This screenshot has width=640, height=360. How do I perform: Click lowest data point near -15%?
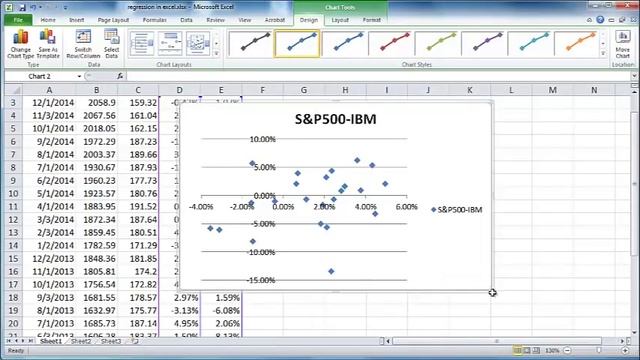pyautogui.click(x=331, y=271)
